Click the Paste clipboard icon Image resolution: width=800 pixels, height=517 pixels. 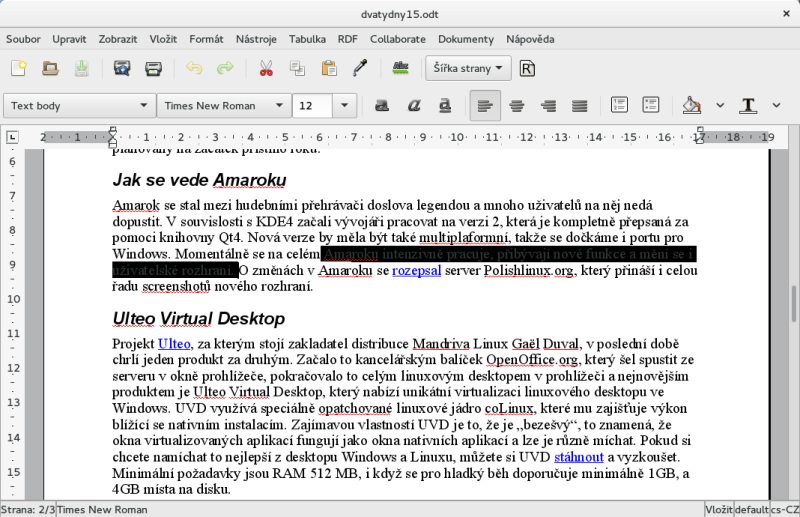pyautogui.click(x=328, y=68)
